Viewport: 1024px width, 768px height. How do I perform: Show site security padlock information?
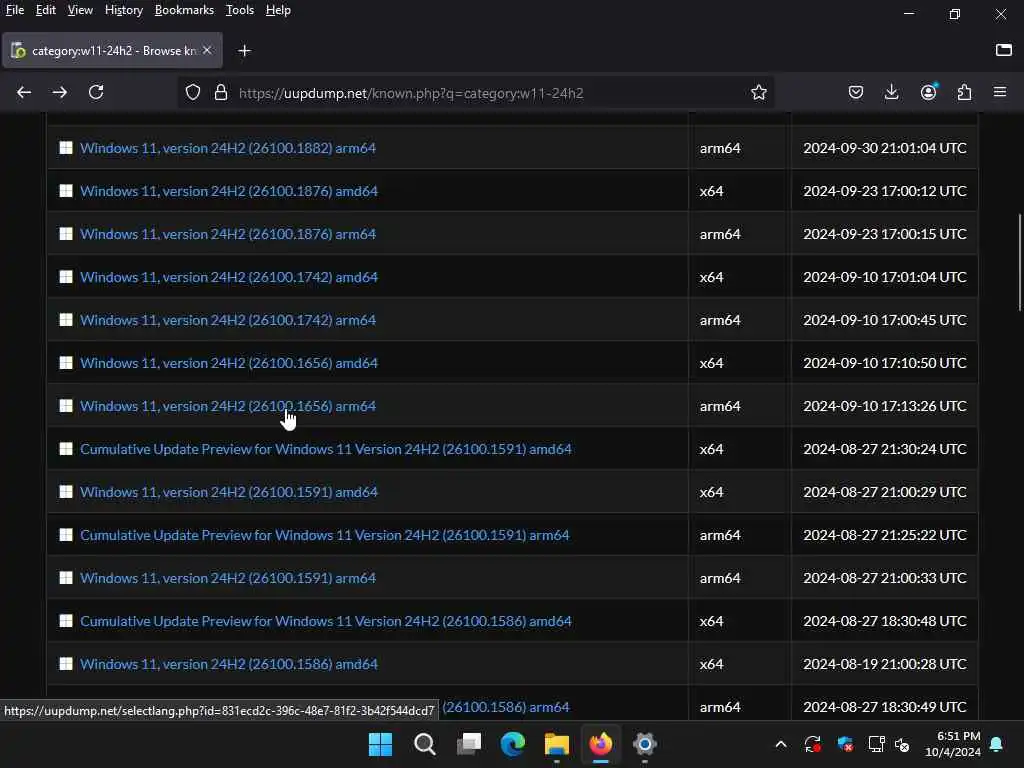(221, 93)
